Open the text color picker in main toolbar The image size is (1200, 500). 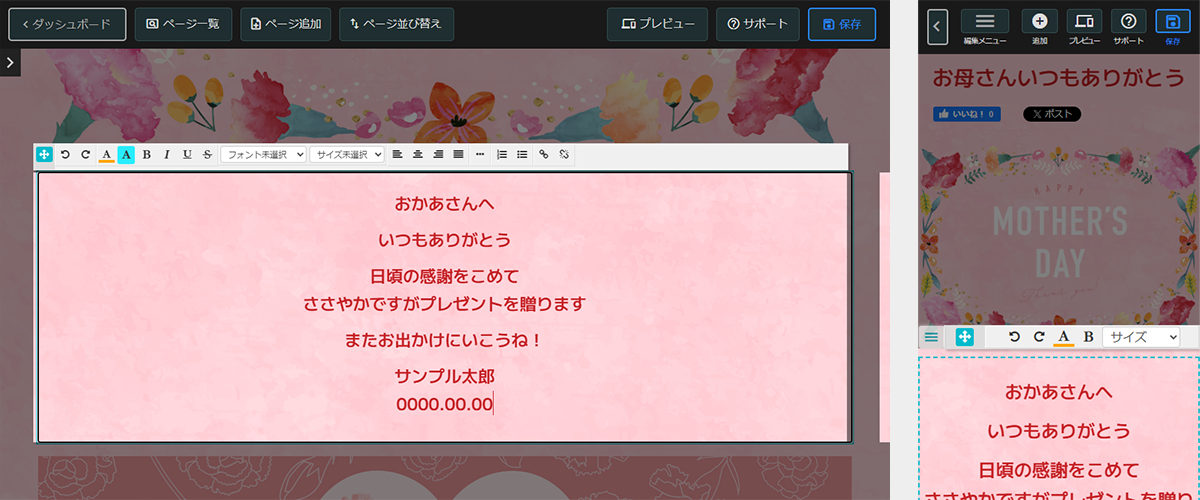click(106, 155)
